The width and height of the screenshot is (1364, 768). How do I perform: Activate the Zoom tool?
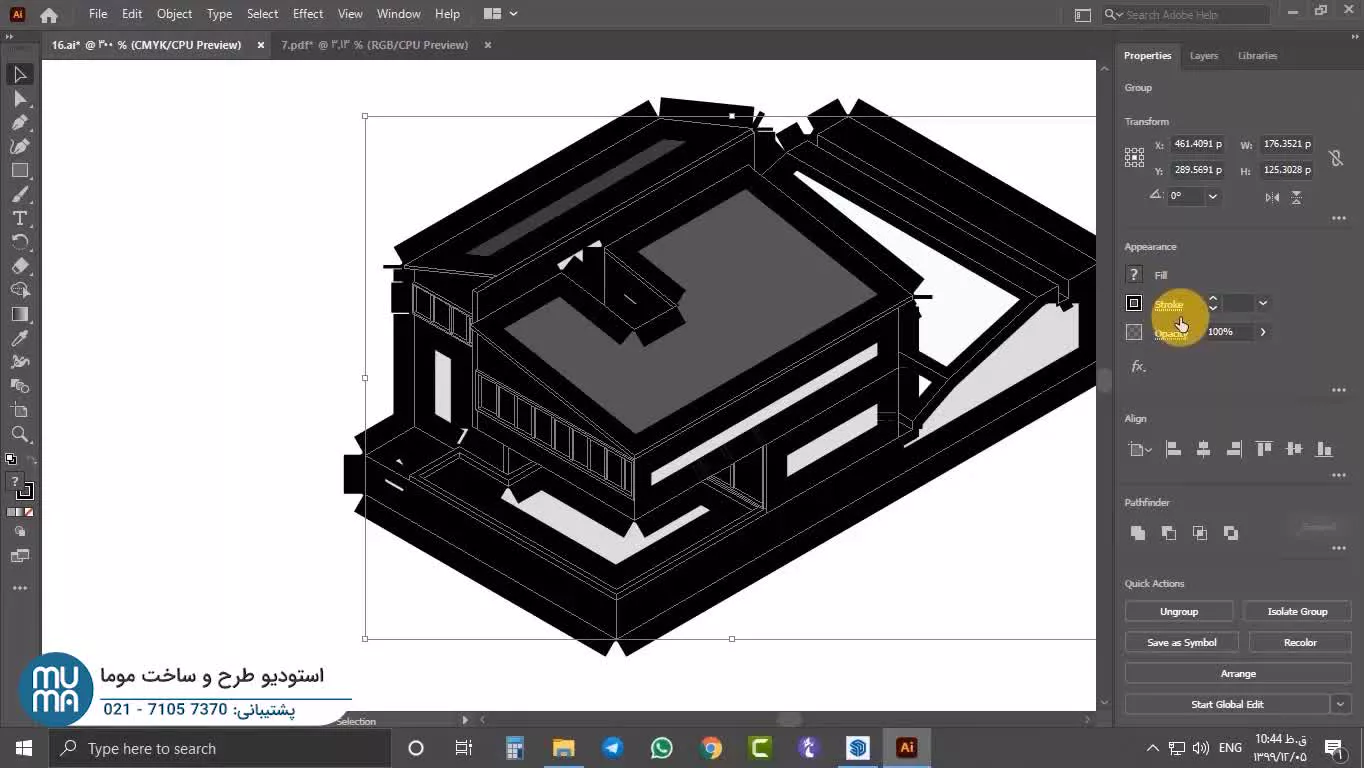(x=20, y=435)
